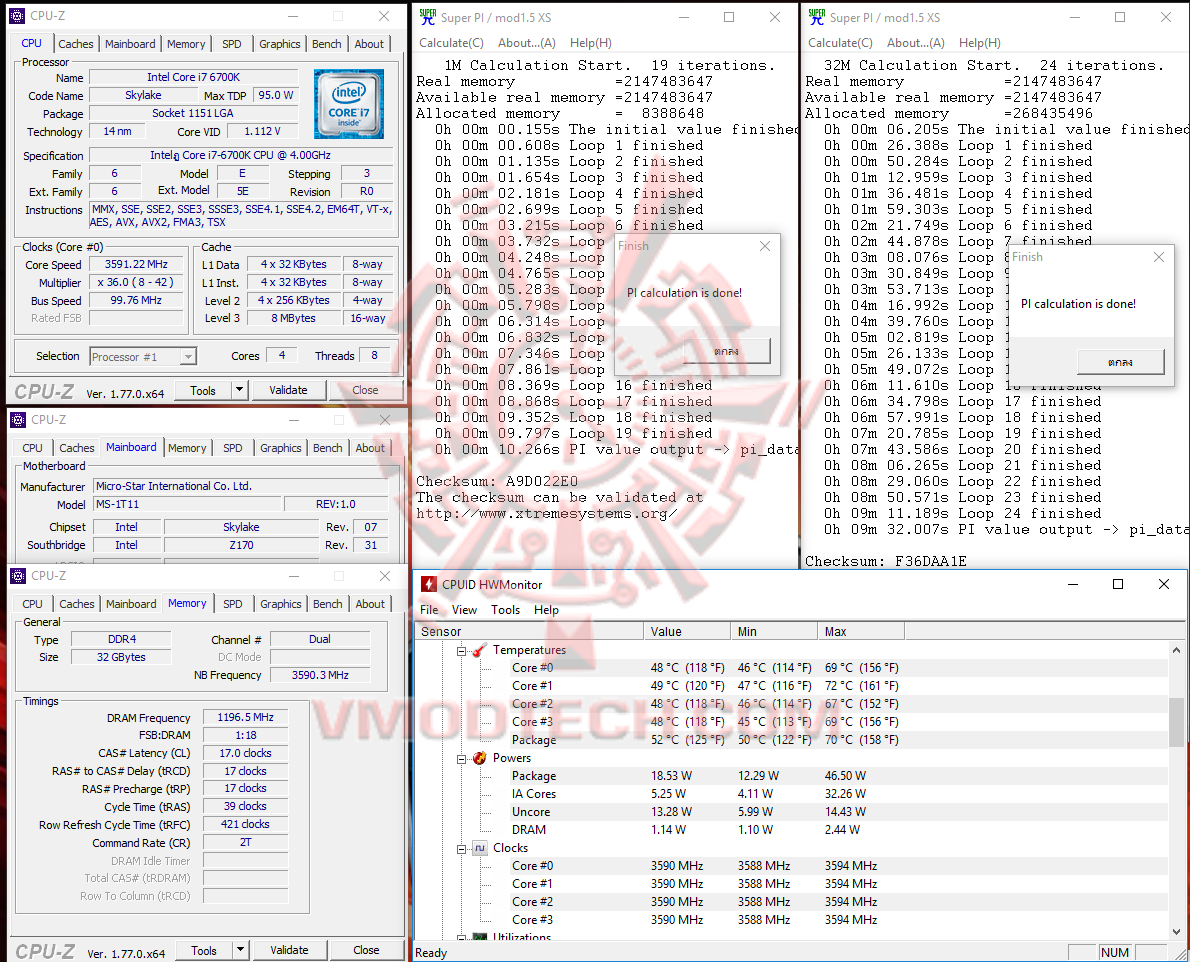The width and height of the screenshot is (1190, 962).
Task: Click the CPU-Z app icon in top window title
Action: coord(17,16)
